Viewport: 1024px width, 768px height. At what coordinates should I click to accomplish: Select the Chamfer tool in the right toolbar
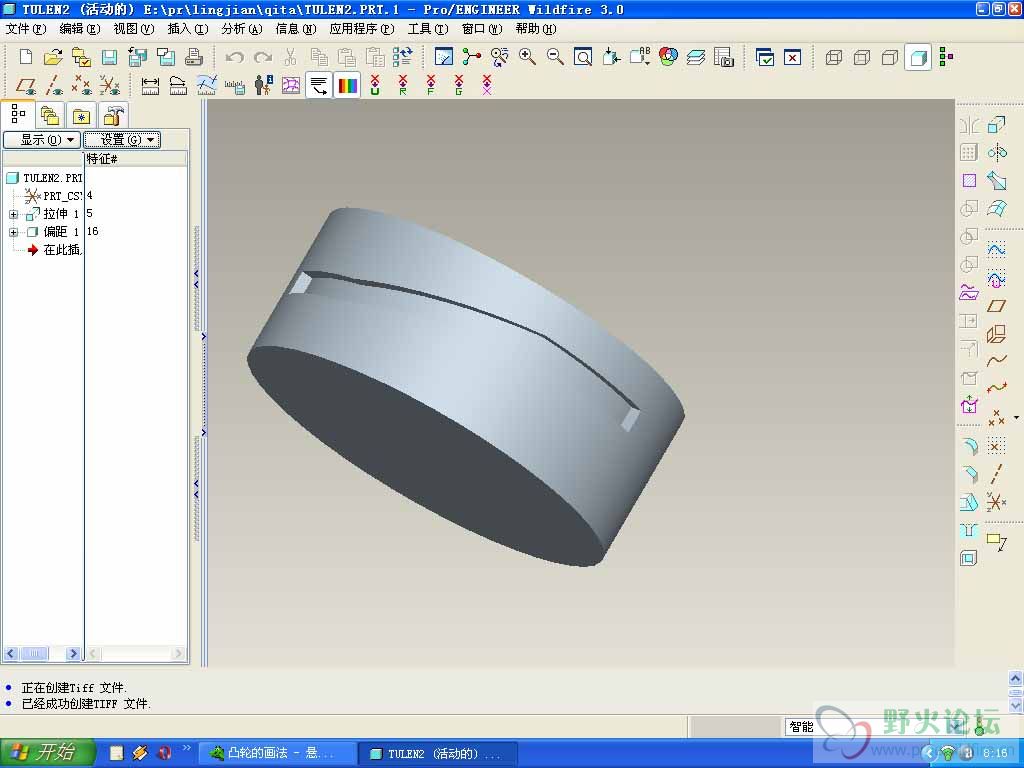click(969, 474)
